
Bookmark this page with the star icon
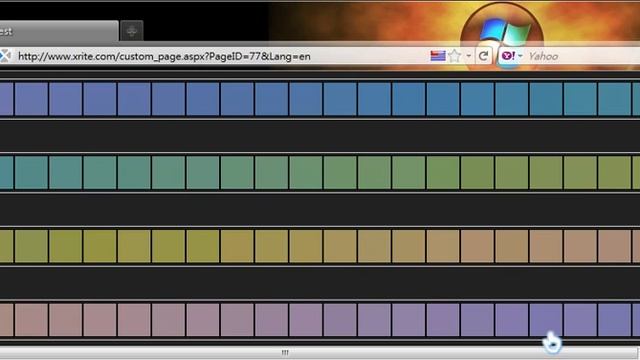point(455,56)
